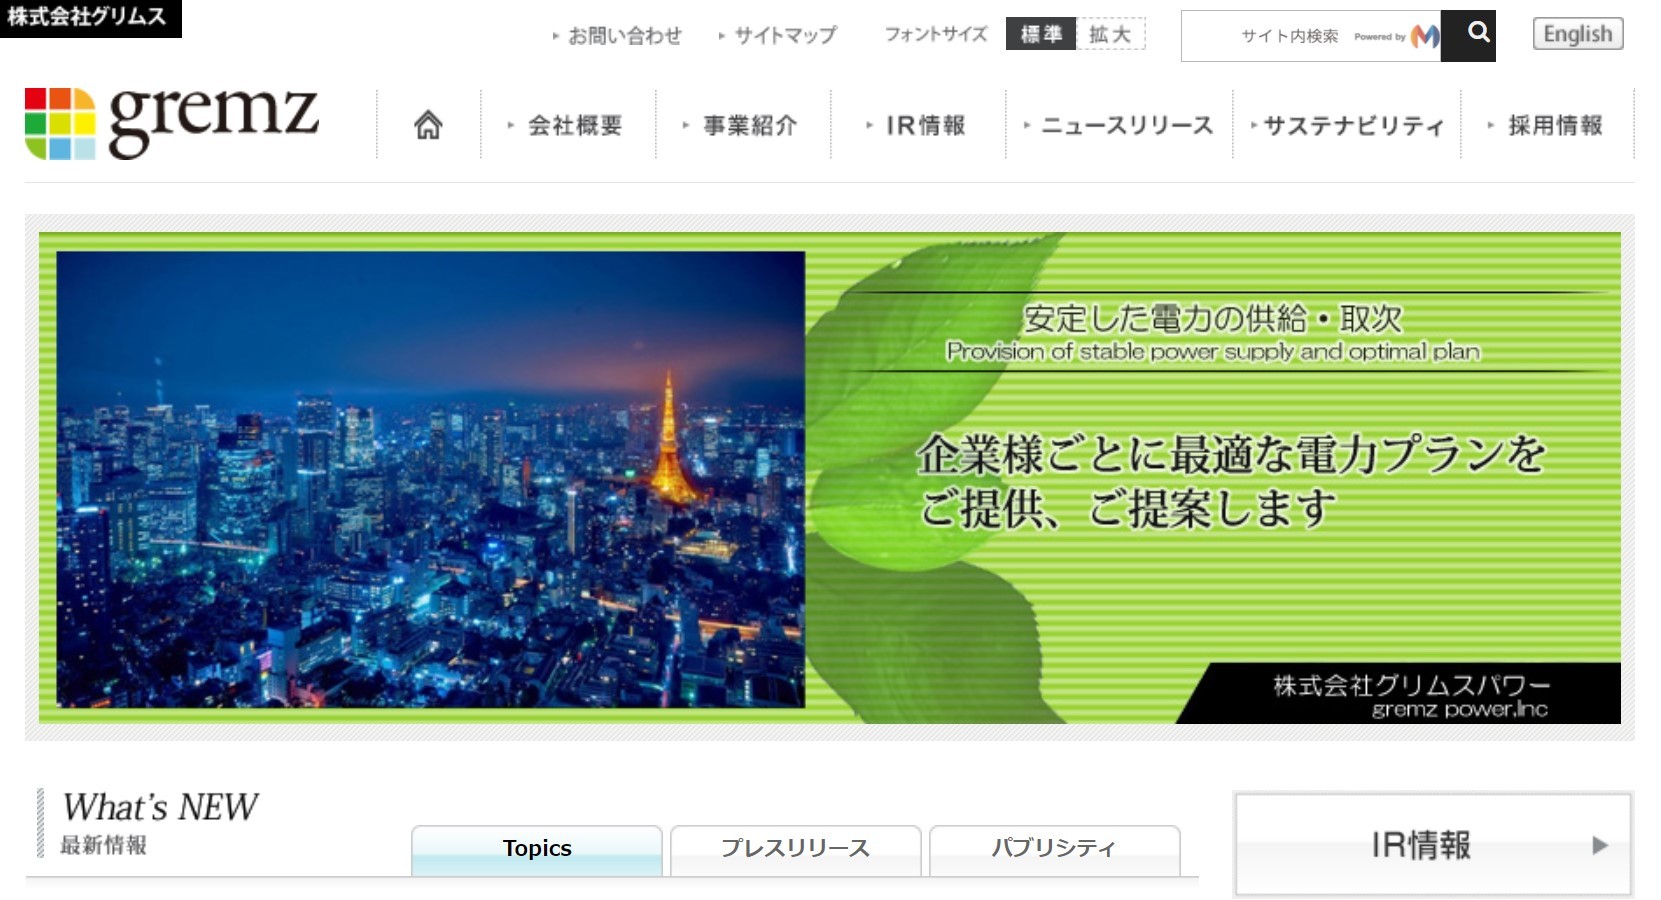Open 事業紹介 menu

[x=742, y=125]
